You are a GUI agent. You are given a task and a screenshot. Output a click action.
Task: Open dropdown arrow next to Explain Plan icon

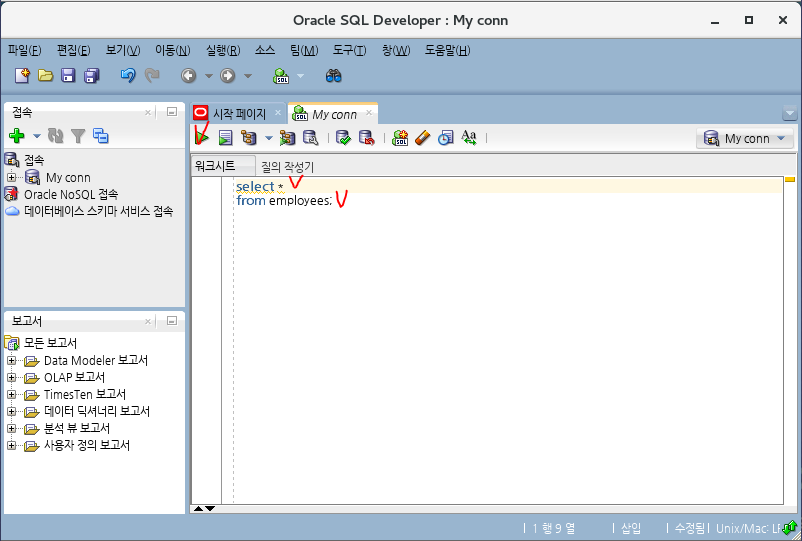pos(269,138)
